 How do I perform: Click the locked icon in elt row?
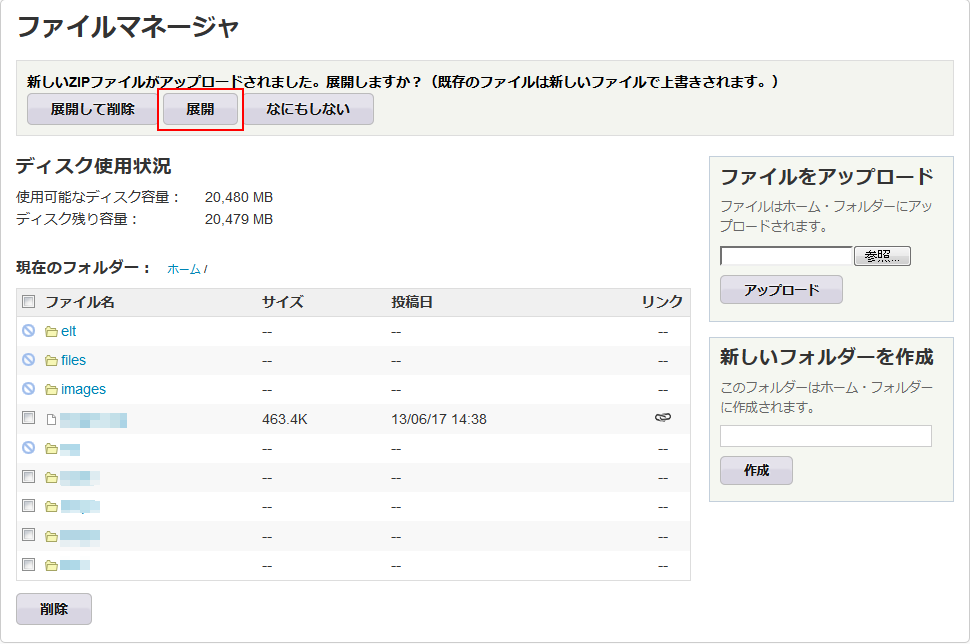coord(28,330)
